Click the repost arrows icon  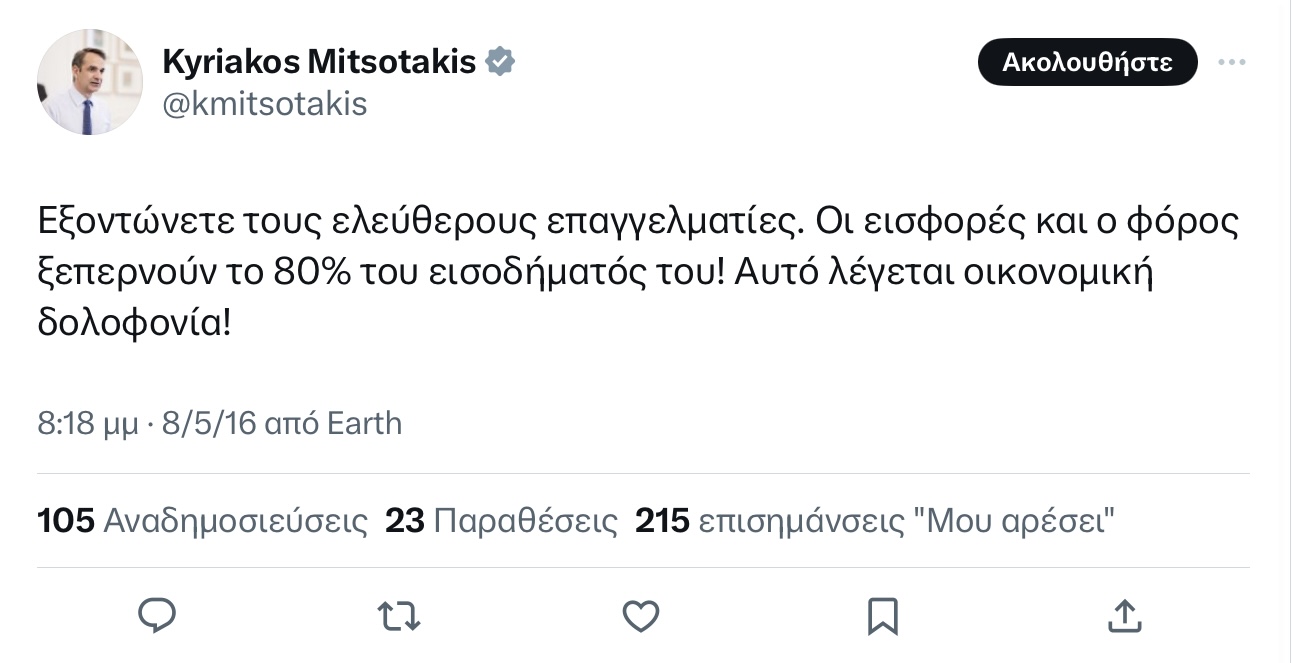point(399,615)
